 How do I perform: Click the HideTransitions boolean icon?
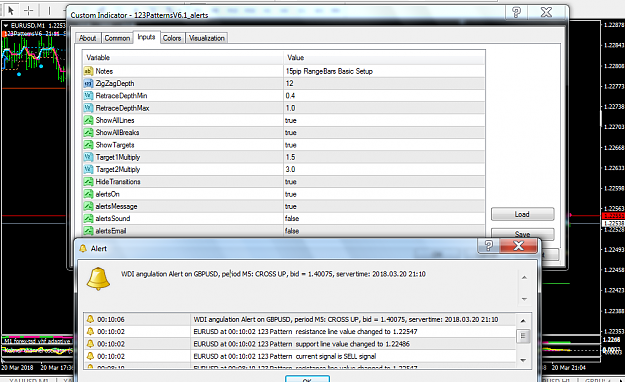pyautogui.click(x=88, y=182)
